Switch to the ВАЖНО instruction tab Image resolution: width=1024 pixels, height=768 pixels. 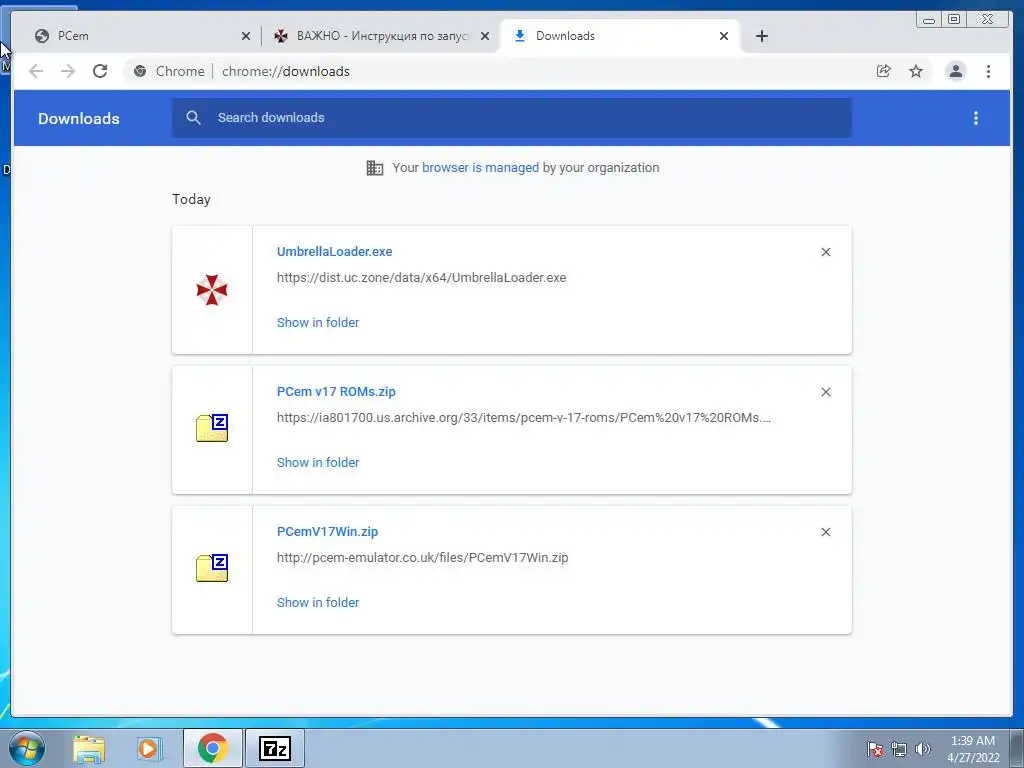[381, 36]
